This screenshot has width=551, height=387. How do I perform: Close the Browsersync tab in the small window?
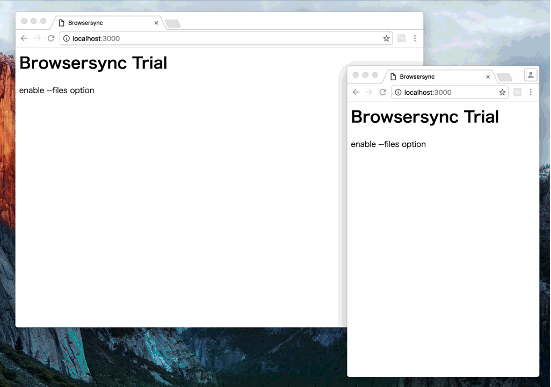click(488, 77)
